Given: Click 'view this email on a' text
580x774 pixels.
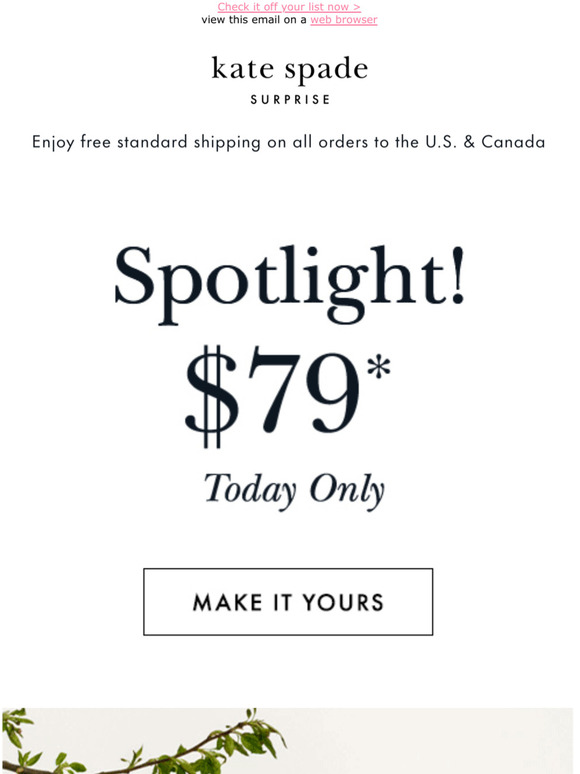Looking at the screenshot, I should click(254, 20).
